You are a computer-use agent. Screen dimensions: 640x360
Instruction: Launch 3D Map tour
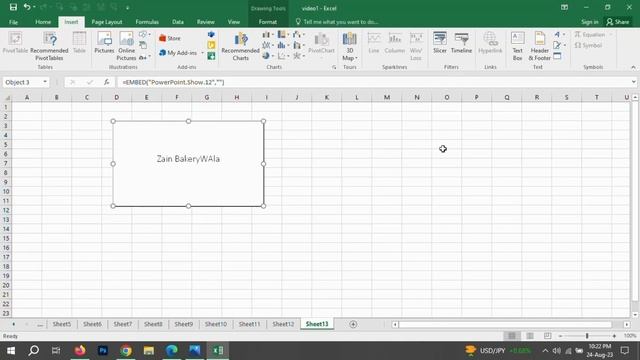(x=349, y=46)
